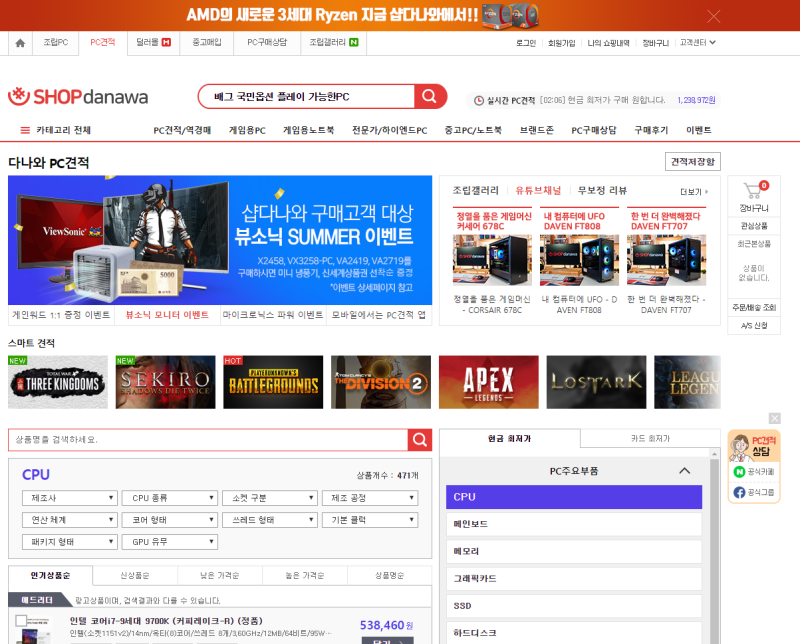Choose the Battlegrounds game estimate
Image resolution: width=800 pixels, height=644 pixels.
(x=273, y=382)
